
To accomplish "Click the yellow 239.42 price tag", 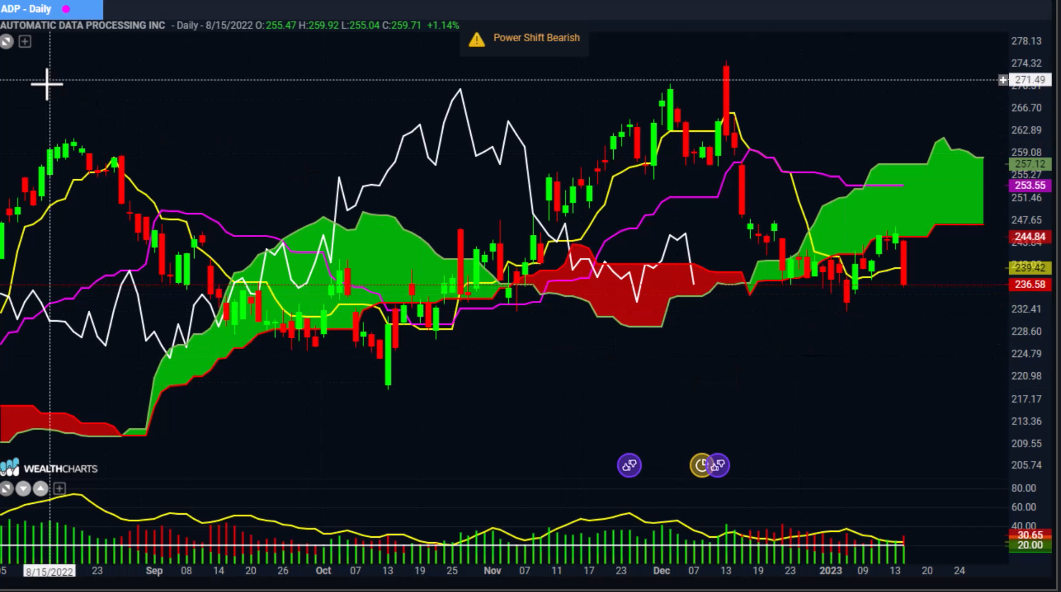I will pos(1030,268).
